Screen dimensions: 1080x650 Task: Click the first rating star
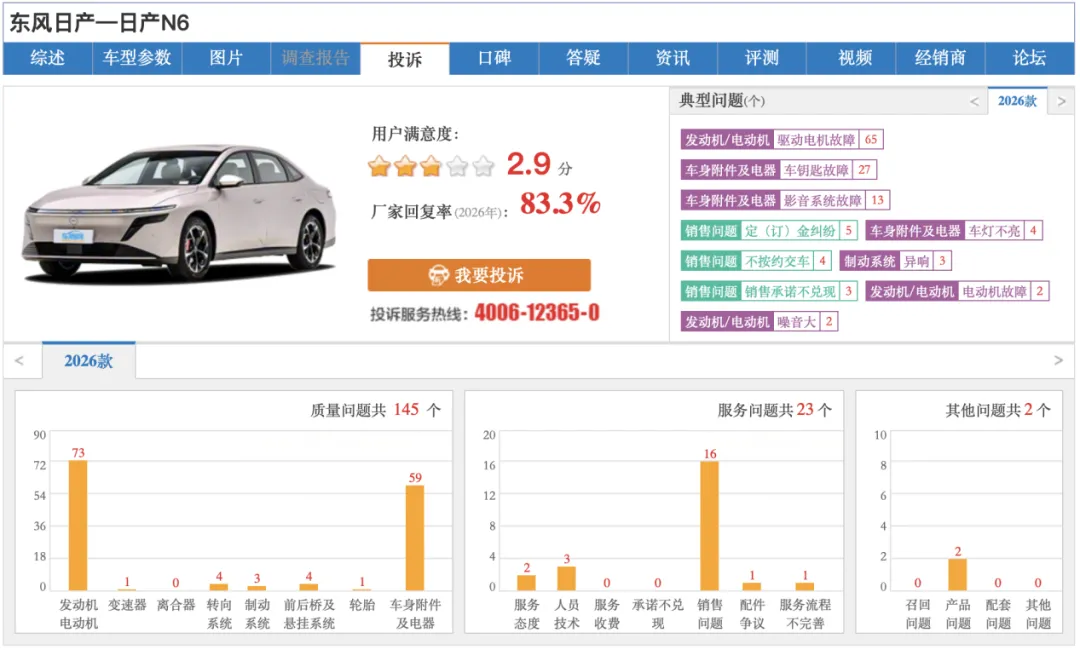(380, 166)
